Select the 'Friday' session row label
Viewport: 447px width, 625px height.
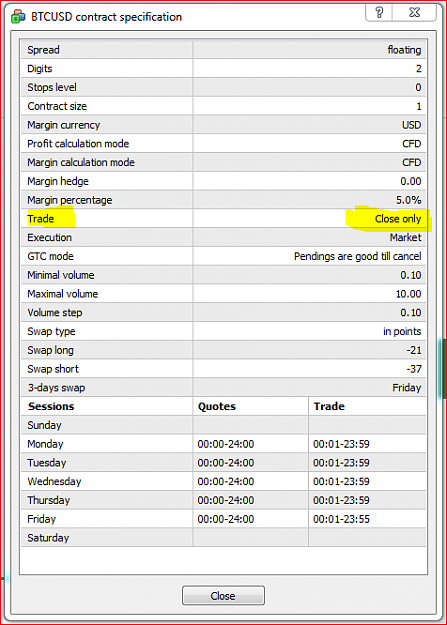41,519
